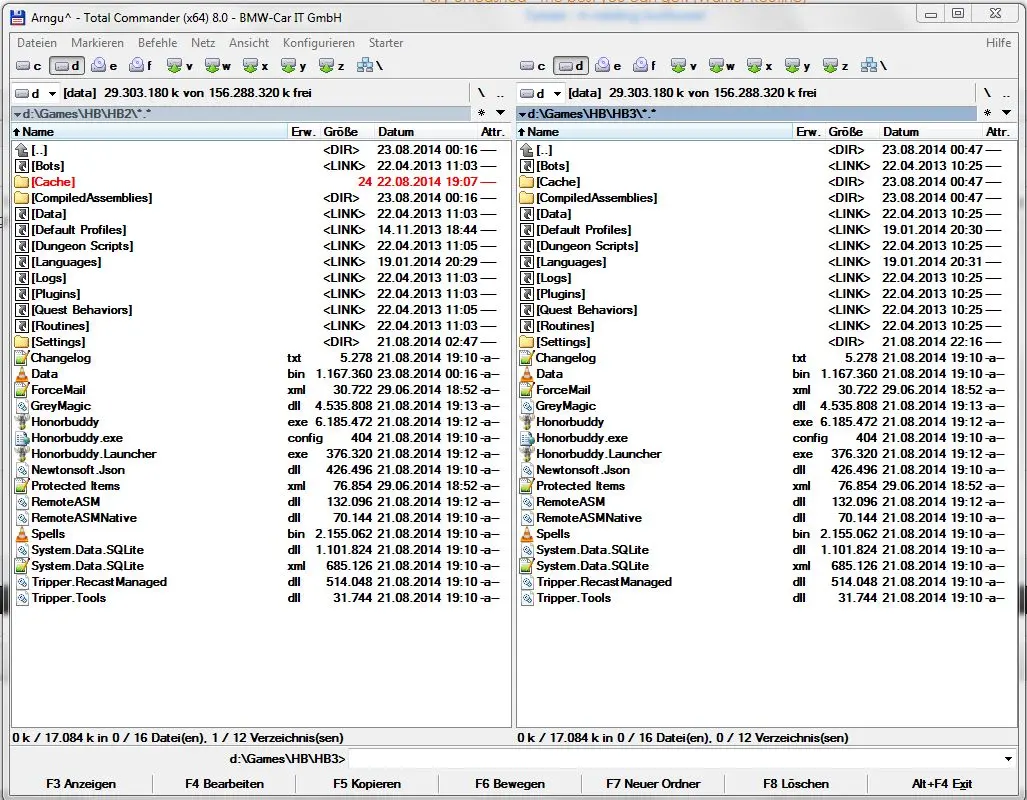
Task: Select drive e in right panel drive bar
Action: [608, 66]
